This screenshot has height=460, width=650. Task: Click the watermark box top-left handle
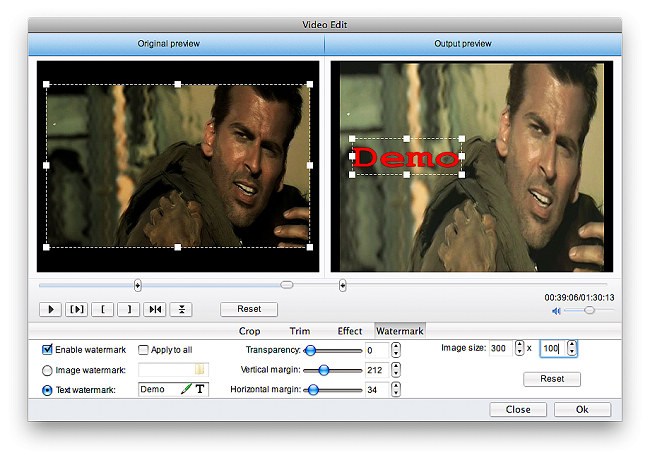click(352, 139)
